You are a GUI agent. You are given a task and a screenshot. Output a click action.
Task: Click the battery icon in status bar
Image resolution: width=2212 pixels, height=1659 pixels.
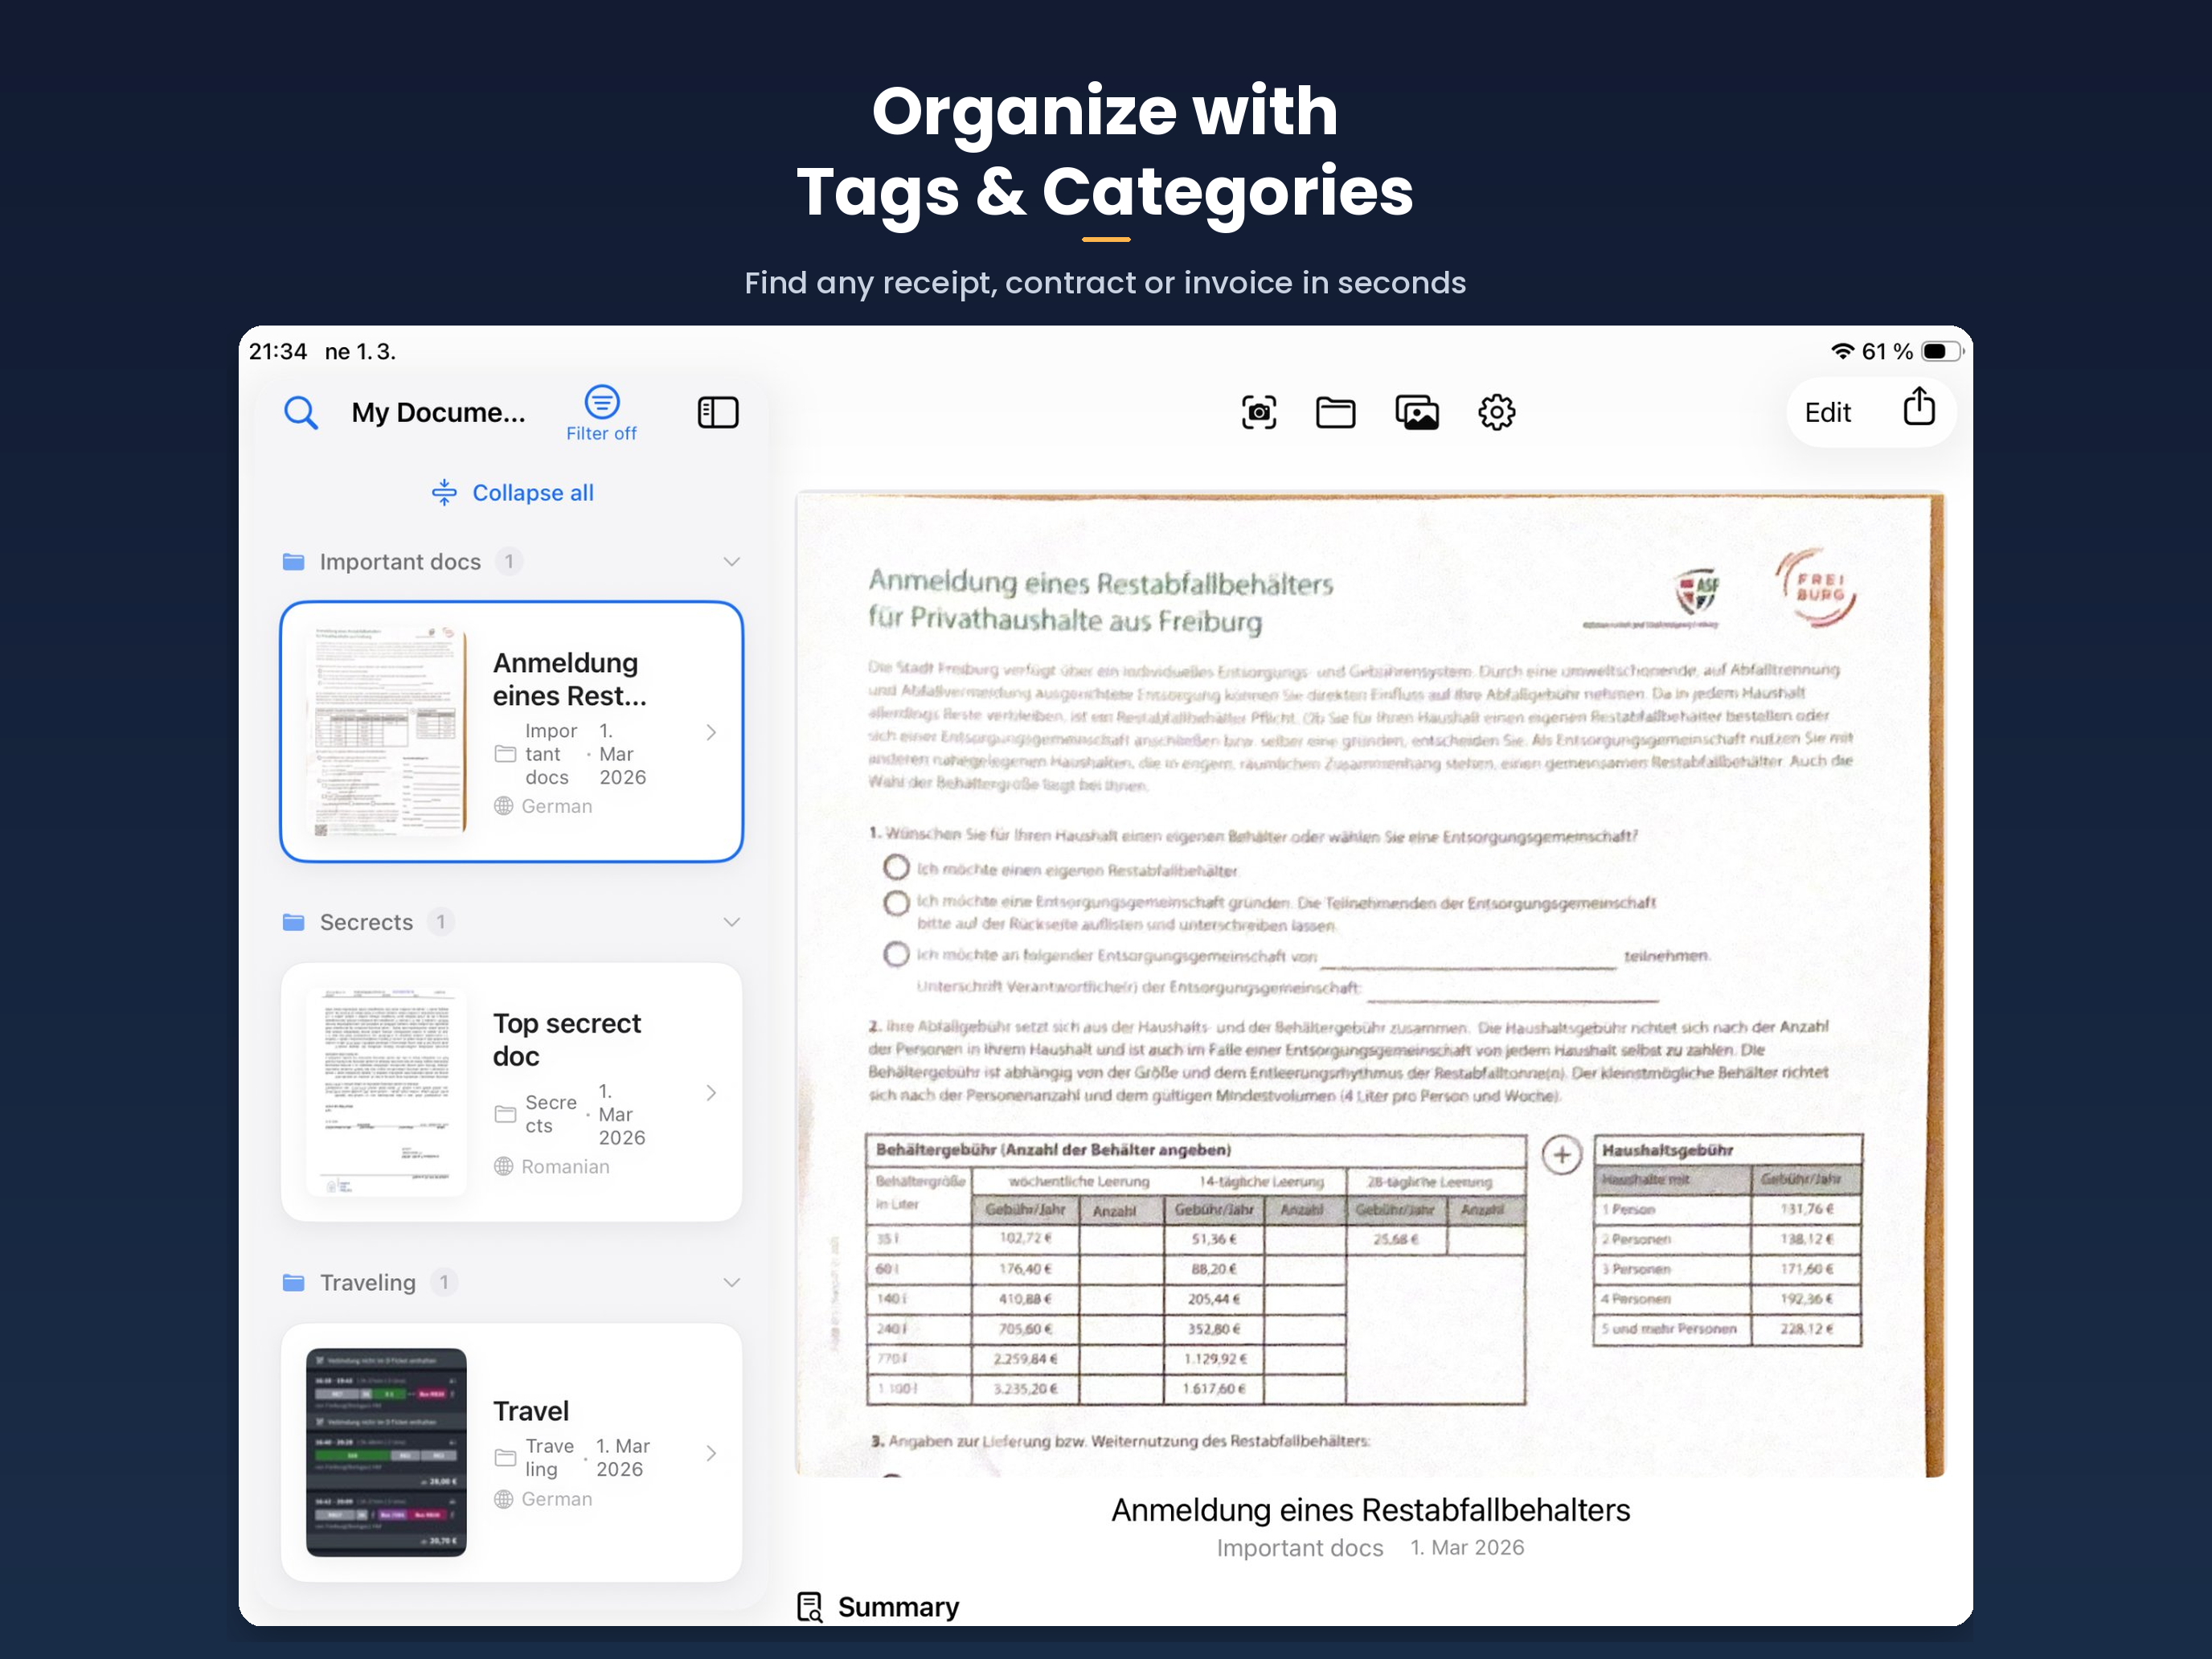pyautogui.click(x=1941, y=351)
